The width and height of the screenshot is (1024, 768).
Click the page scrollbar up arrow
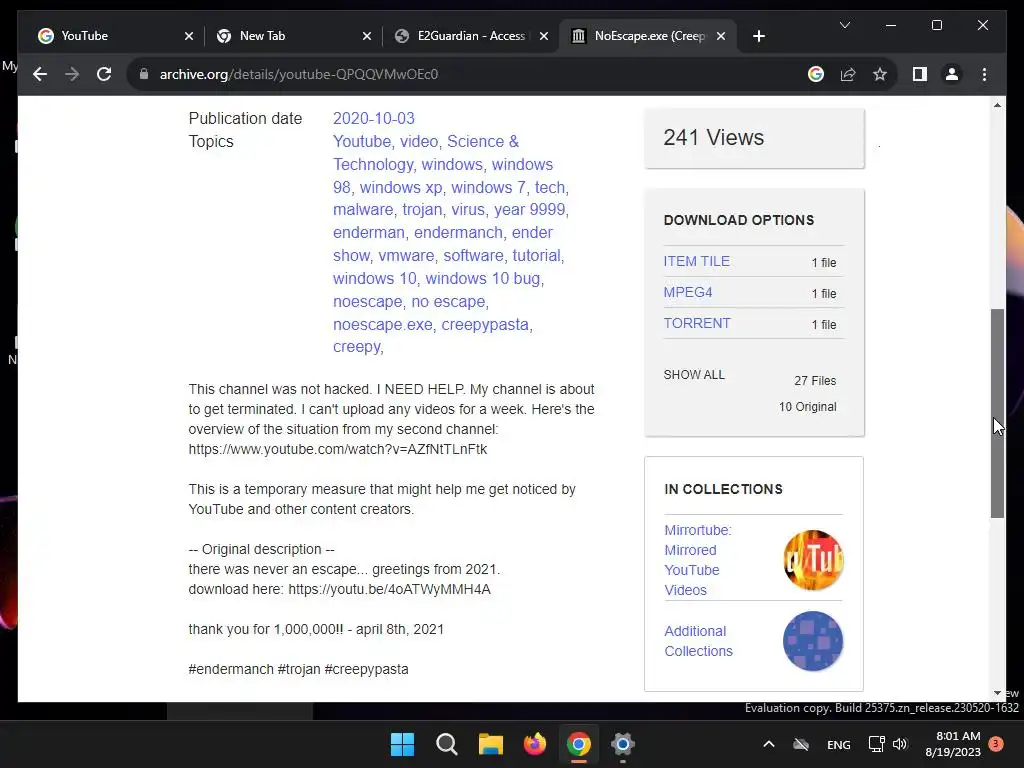click(x=997, y=104)
